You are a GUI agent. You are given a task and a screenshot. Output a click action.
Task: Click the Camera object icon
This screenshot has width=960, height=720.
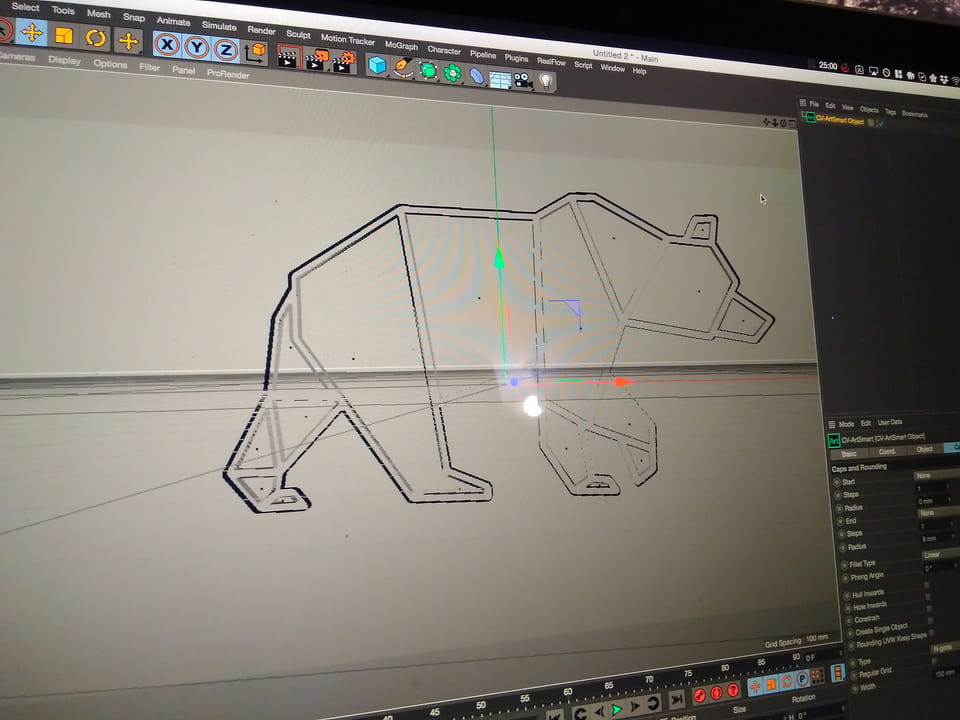tap(523, 80)
